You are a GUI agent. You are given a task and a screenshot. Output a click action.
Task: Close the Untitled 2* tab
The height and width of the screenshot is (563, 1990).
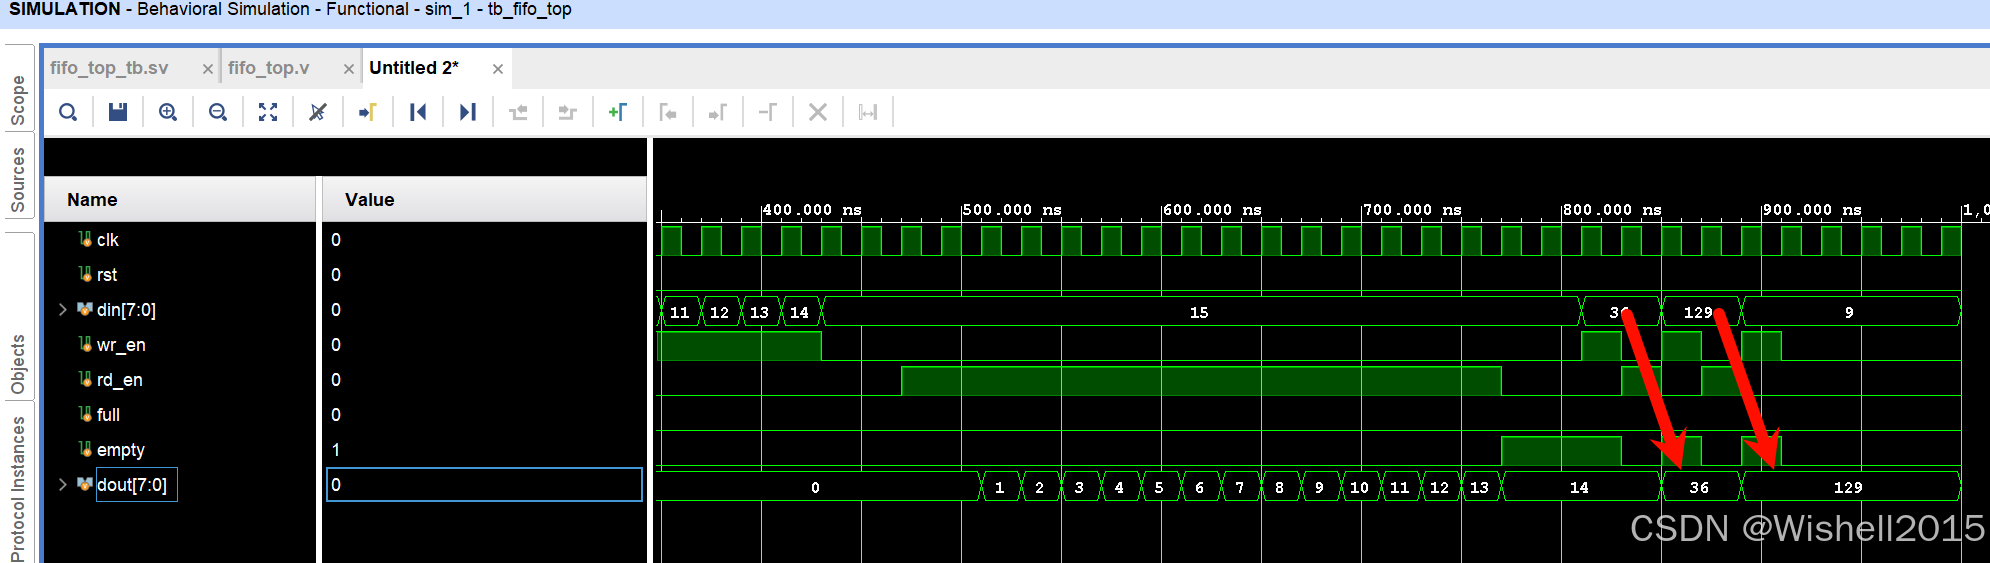point(498,69)
